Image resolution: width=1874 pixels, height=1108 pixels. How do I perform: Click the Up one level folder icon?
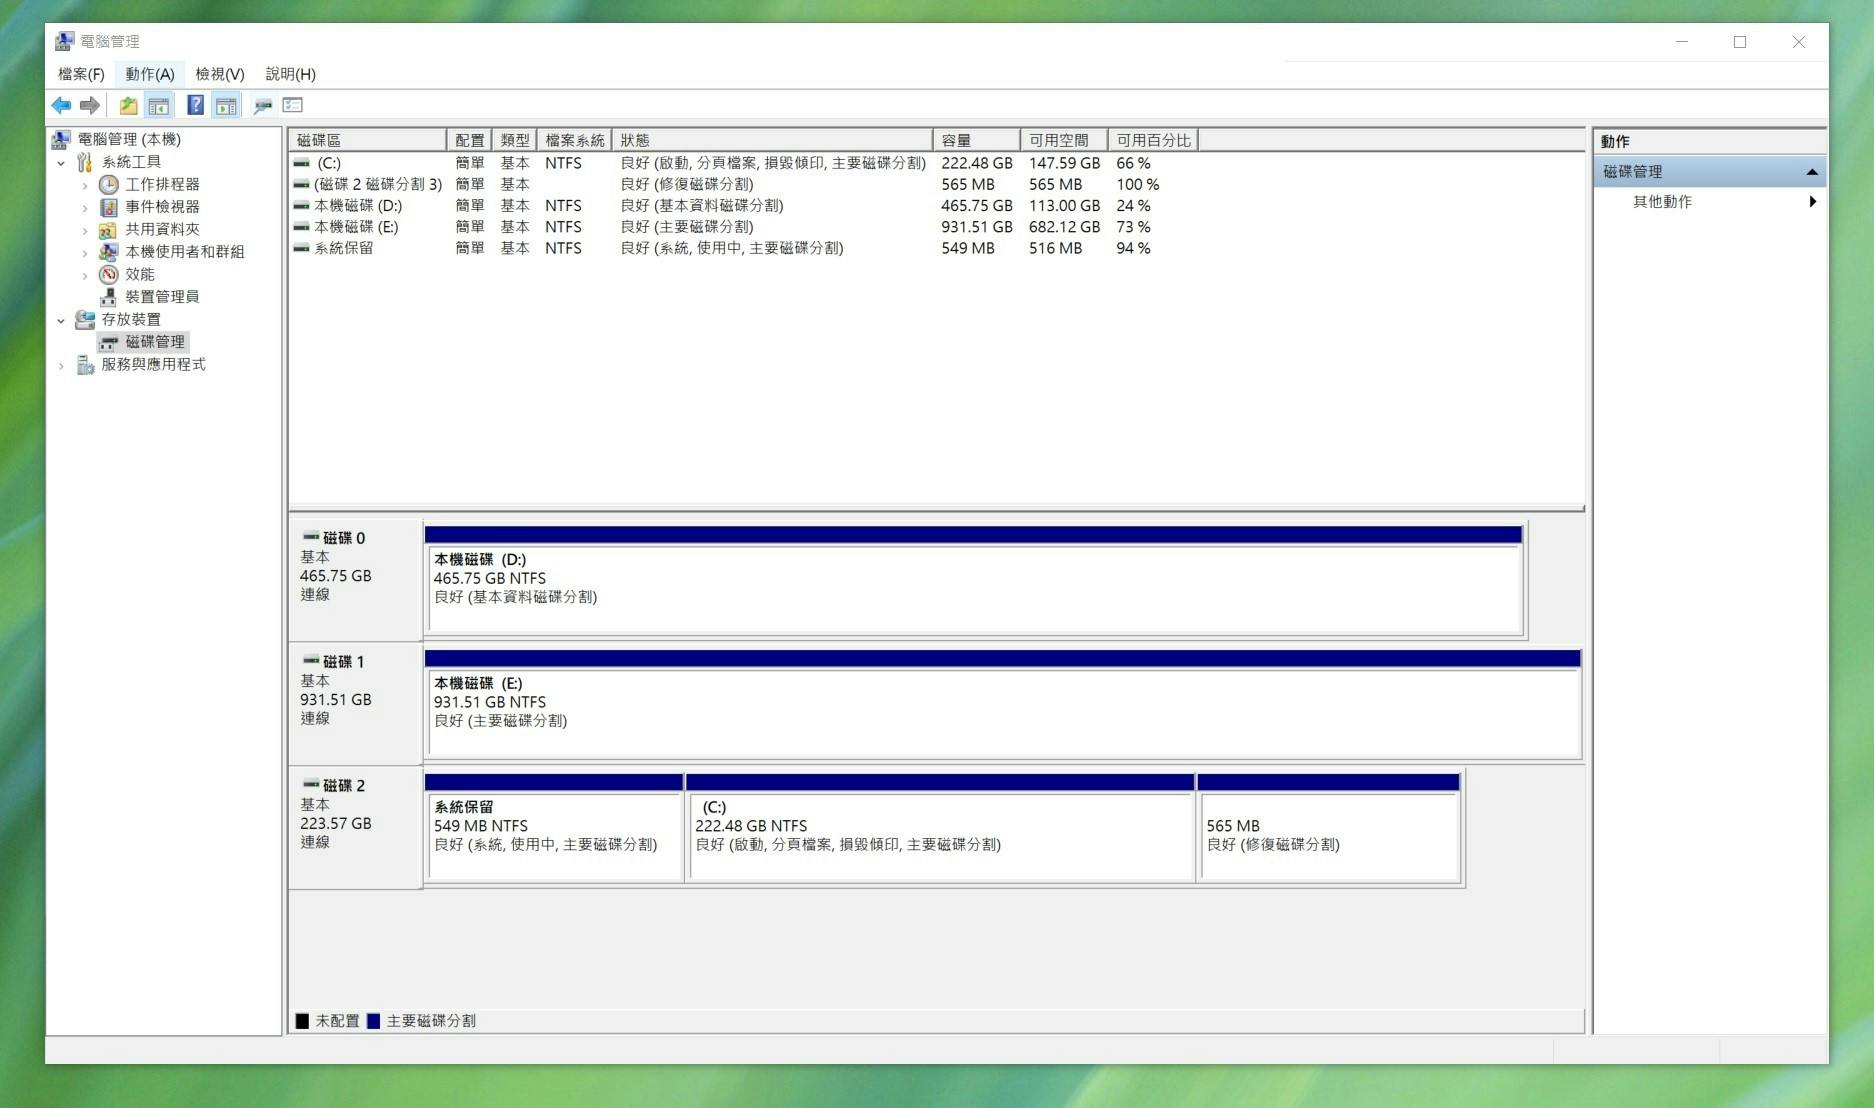(128, 105)
